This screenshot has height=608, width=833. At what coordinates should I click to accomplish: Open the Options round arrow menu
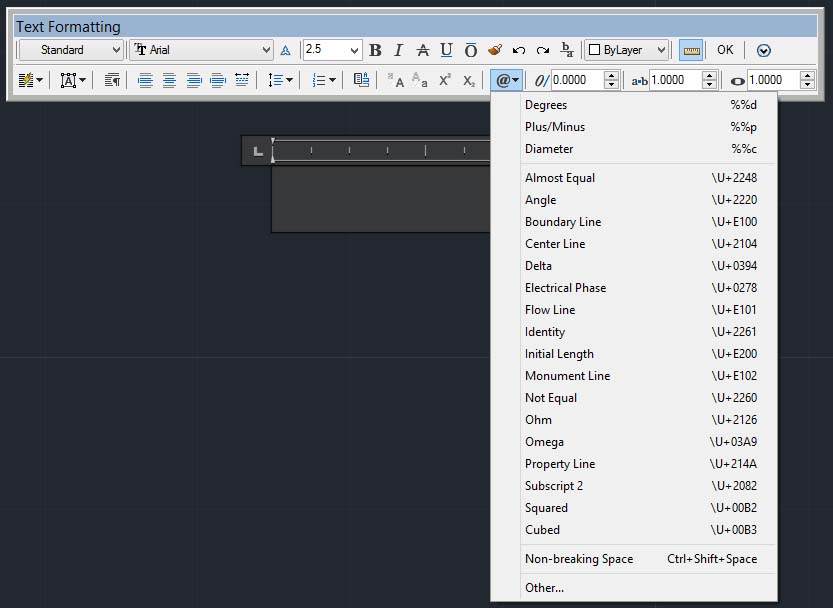(763, 50)
